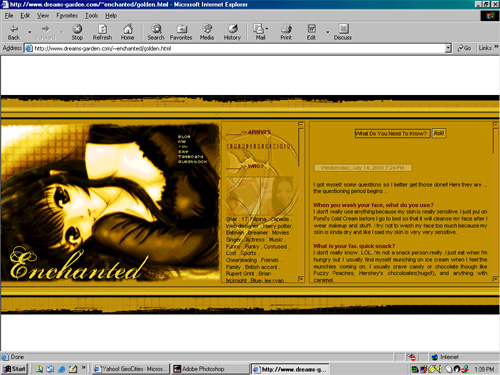The width and height of the screenshot is (500, 375).
Task: Click the Back arrow toolbar icon
Action: pyautogui.click(x=14, y=29)
